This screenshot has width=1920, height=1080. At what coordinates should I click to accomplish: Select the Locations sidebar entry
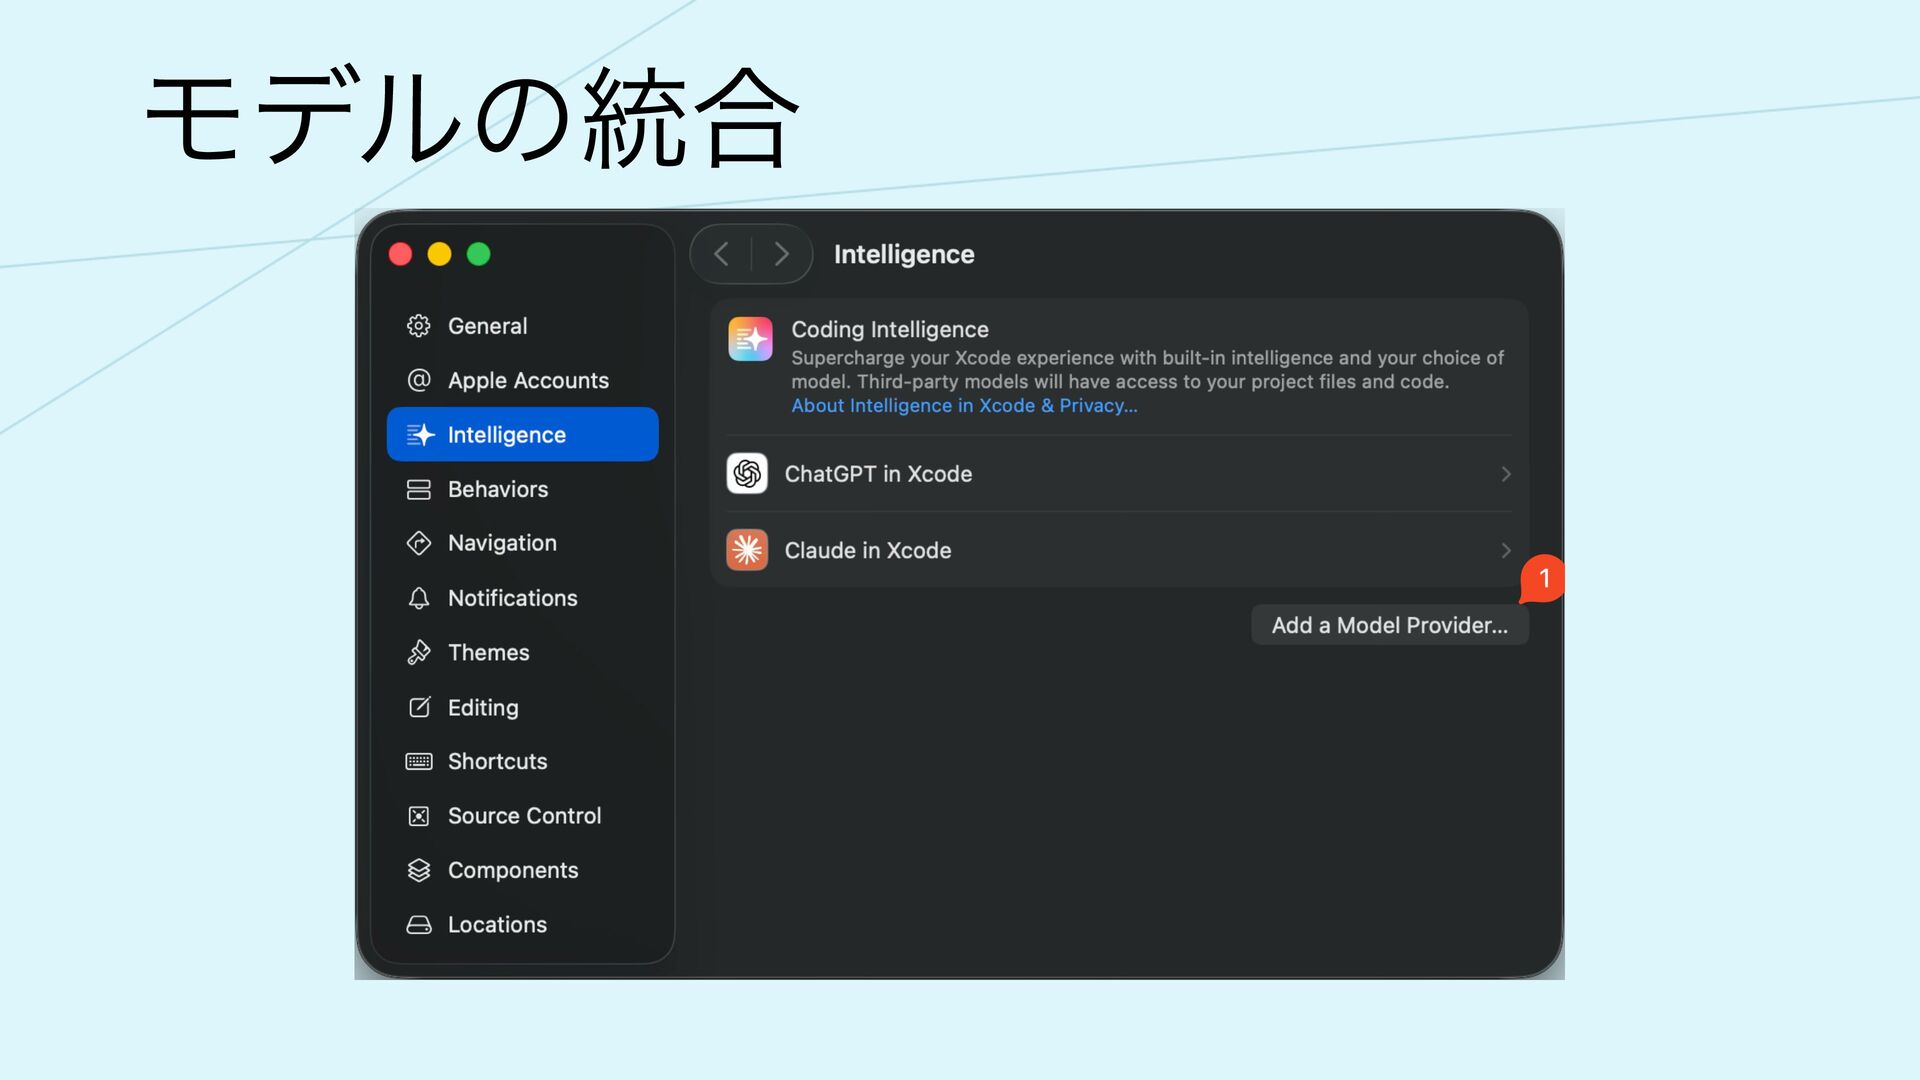496,925
